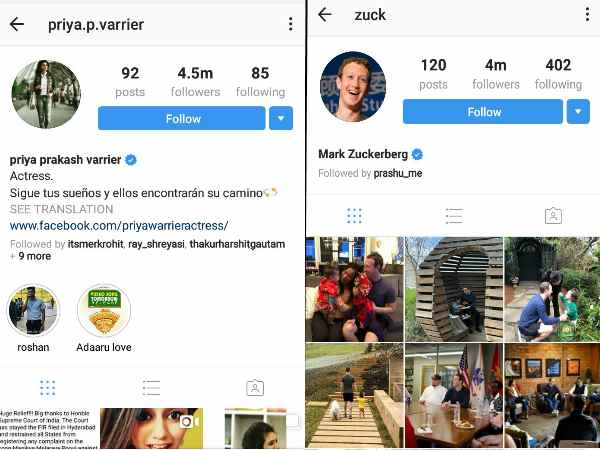The width and height of the screenshot is (600, 450).
Task: Open the roshan story highlight
Action: (x=33, y=310)
